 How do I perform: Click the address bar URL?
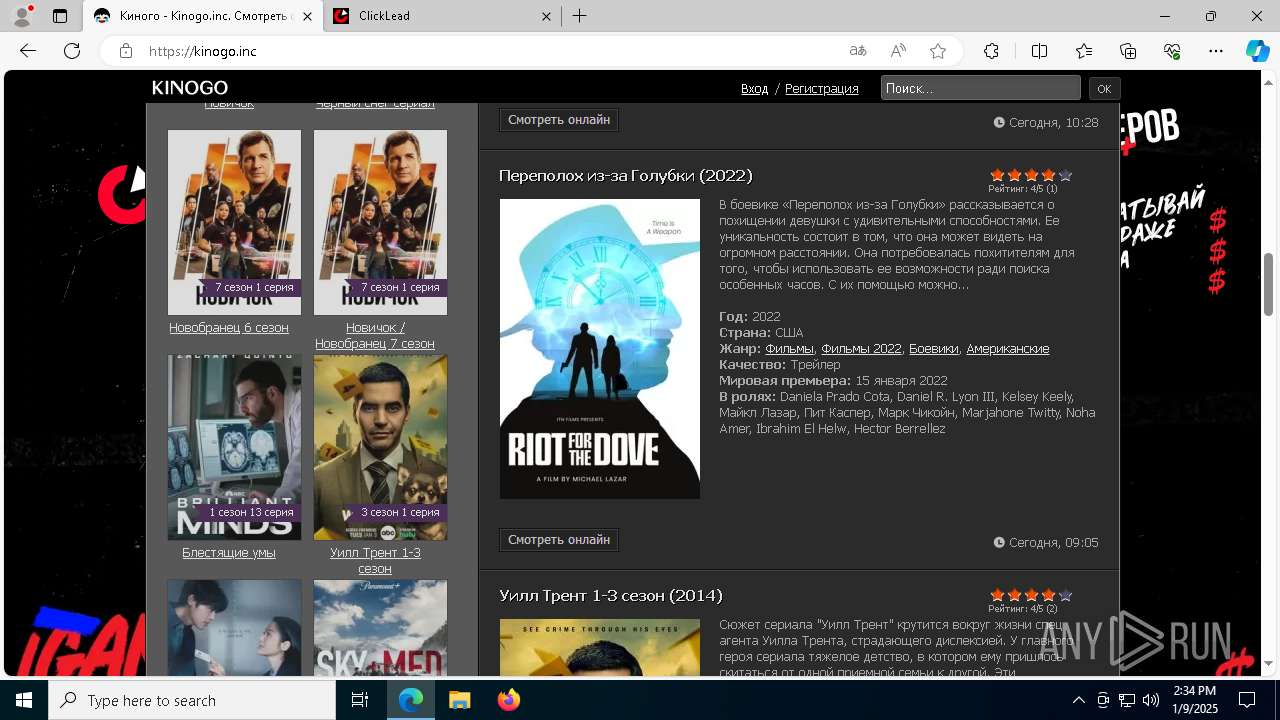tap(203, 51)
